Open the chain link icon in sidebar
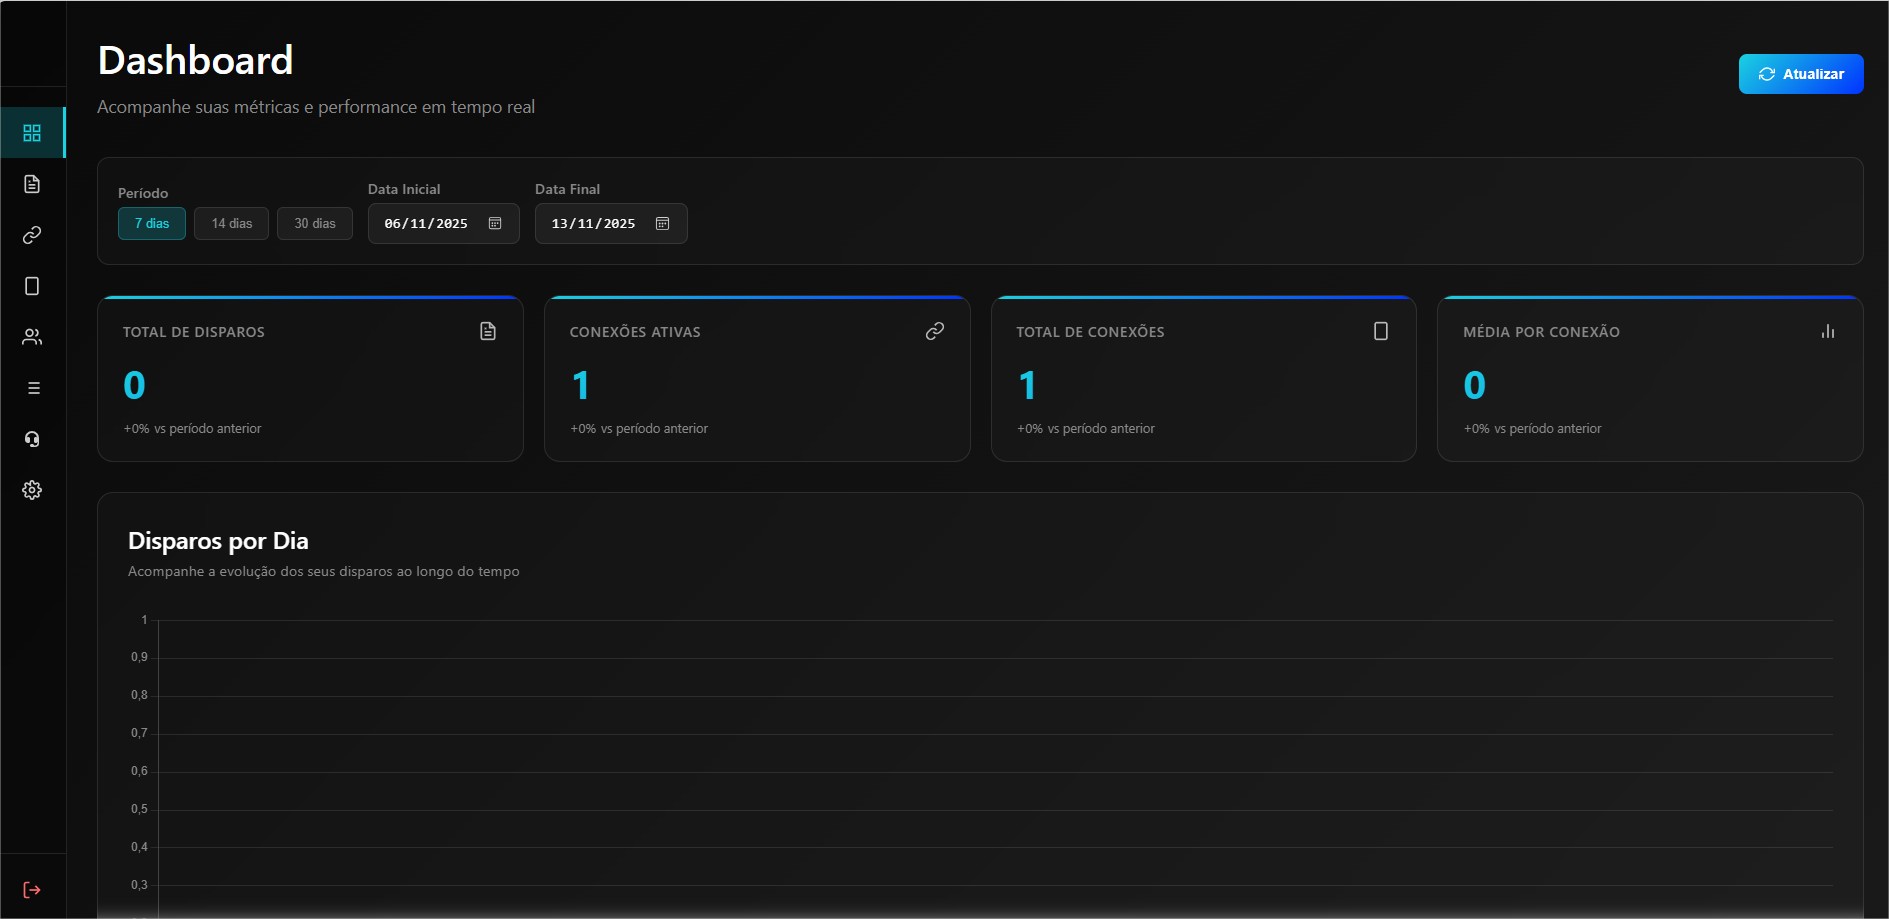1889x919 pixels. click(x=32, y=235)
